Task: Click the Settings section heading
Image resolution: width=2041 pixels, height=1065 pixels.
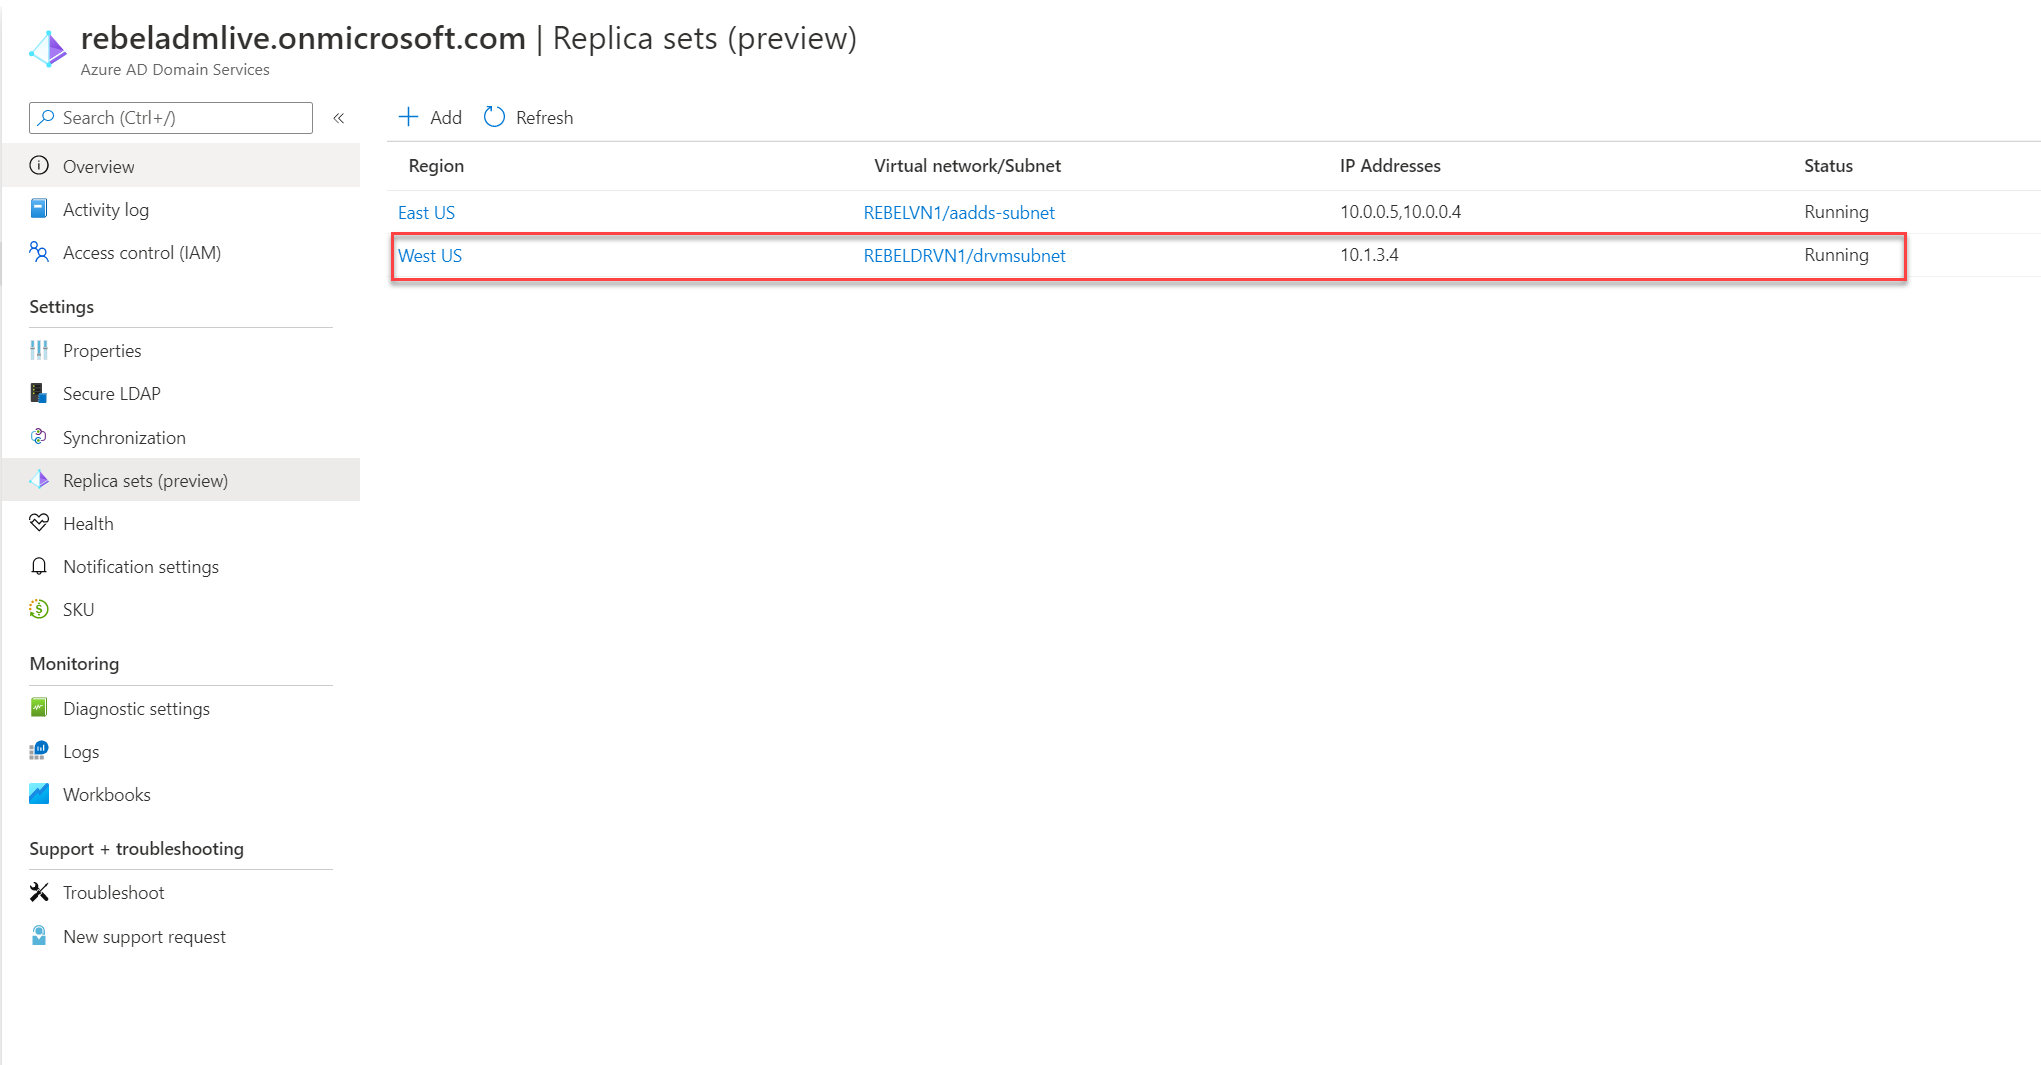Action: click(61, 307)
